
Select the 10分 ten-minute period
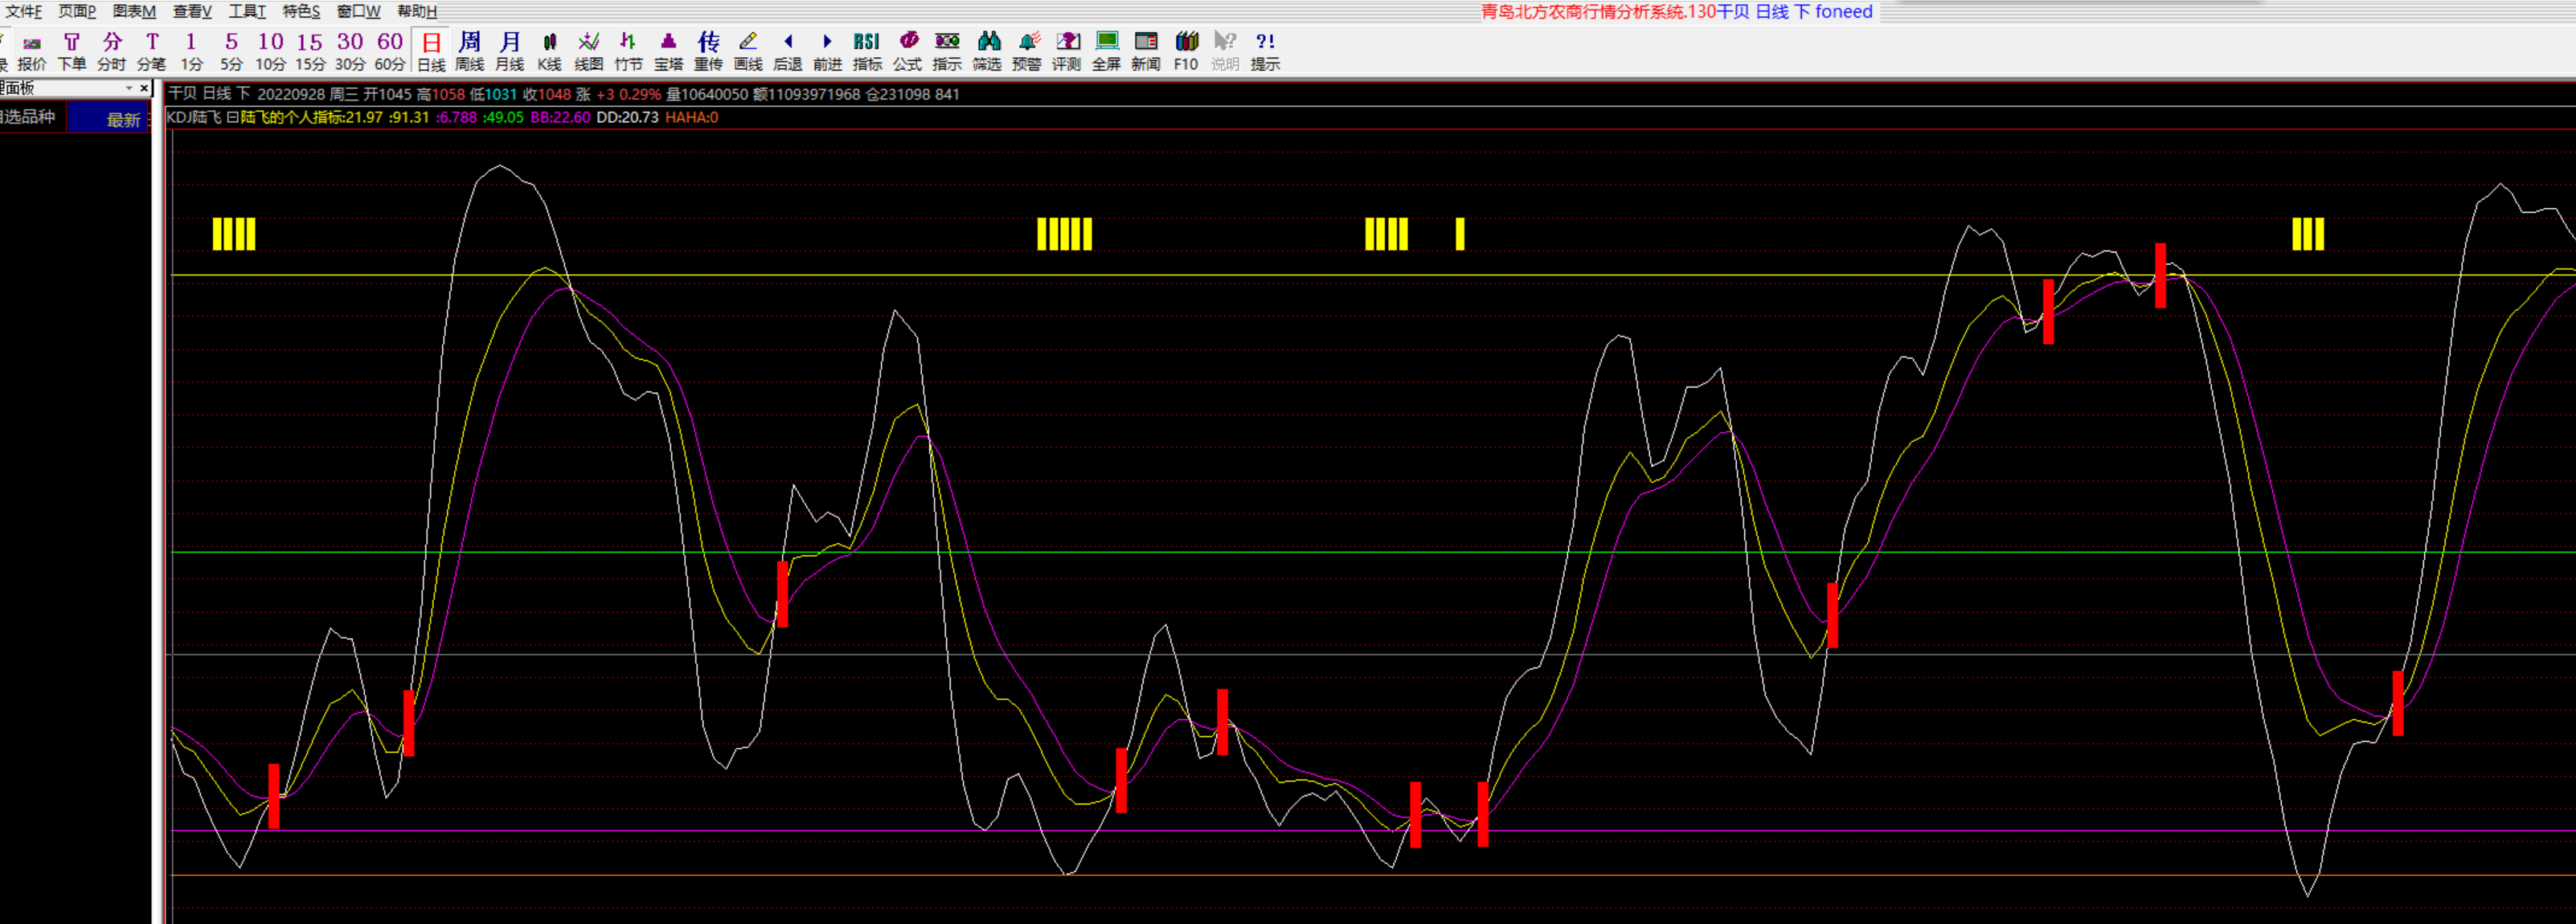tap(270, 52)
